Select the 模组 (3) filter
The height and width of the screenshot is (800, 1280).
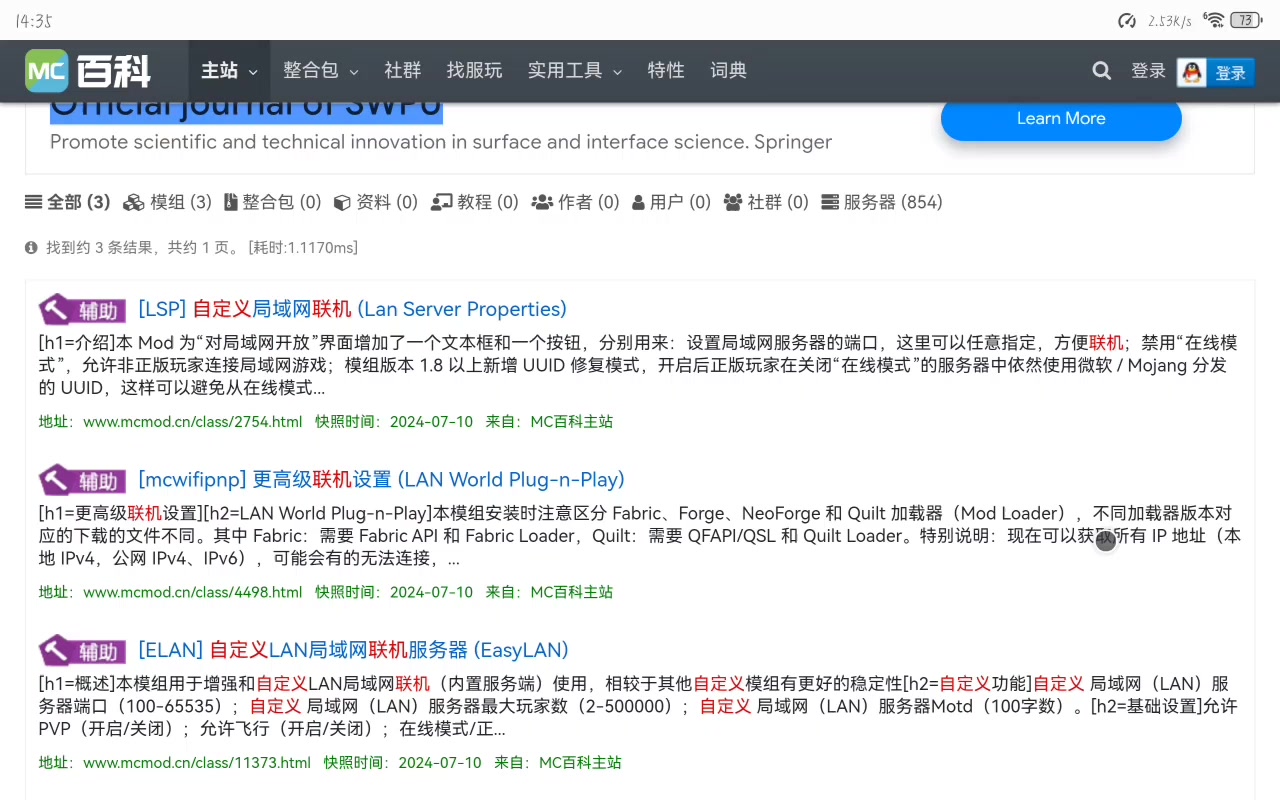tap(167, 202)
